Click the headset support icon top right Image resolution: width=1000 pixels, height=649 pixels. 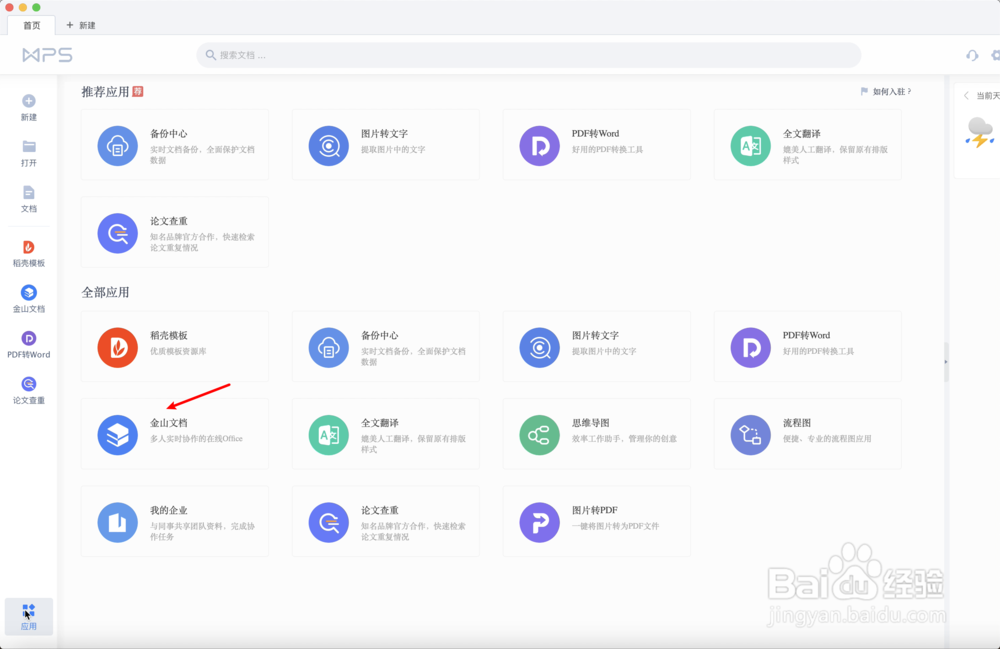click(972, 55)
